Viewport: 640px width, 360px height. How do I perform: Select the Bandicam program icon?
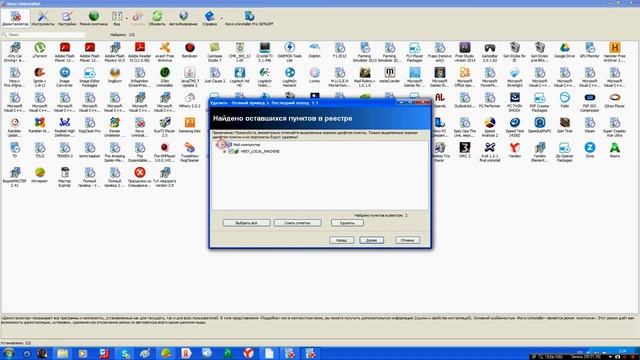tap(189, 51)
